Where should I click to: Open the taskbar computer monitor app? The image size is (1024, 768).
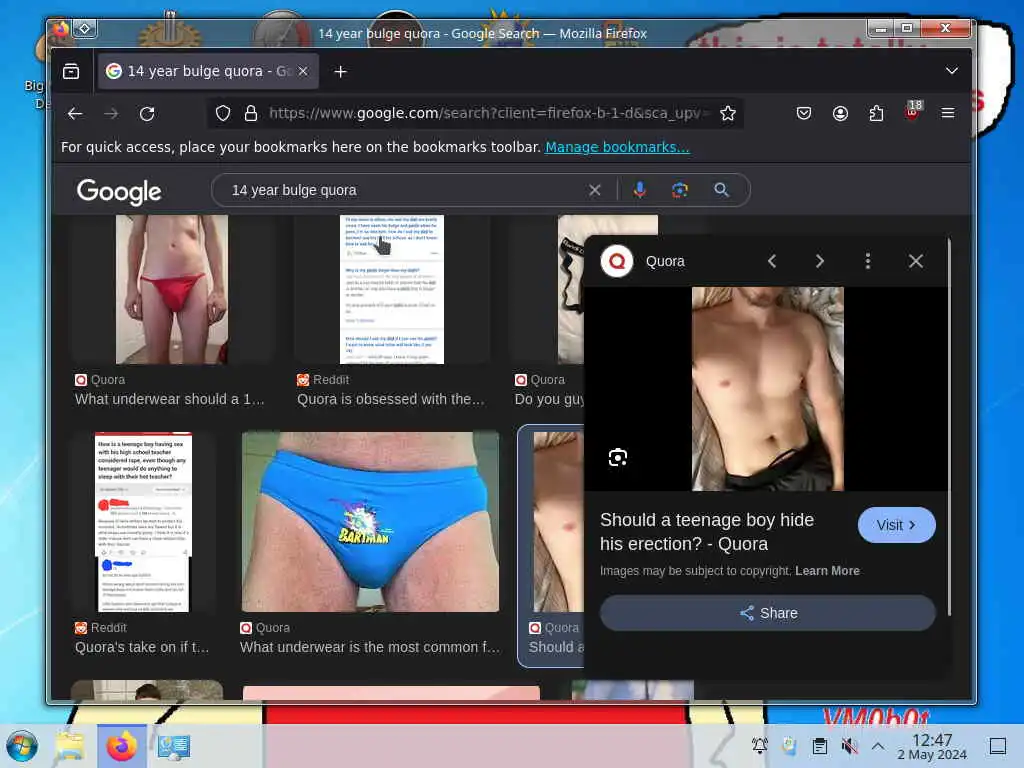coord(174,746)
